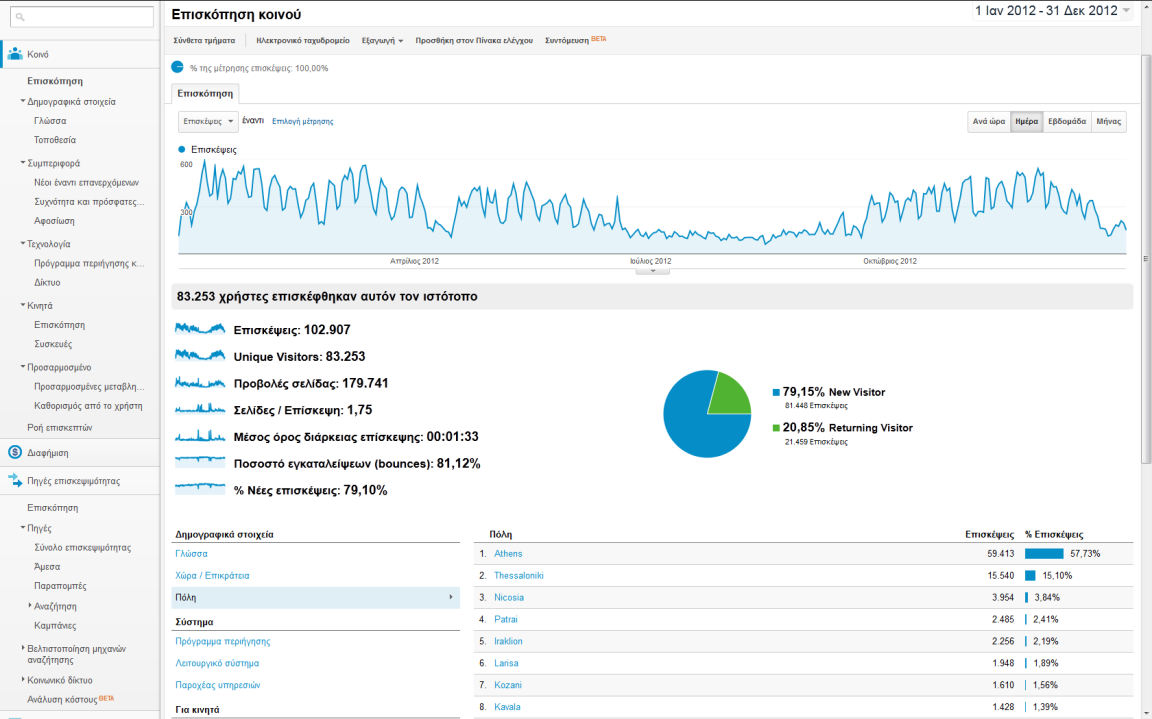Click the Διαφήμιση dollar coin icon
This screenshot has width=1152, height=719.
pyautogui.click(x=15, y=452)
